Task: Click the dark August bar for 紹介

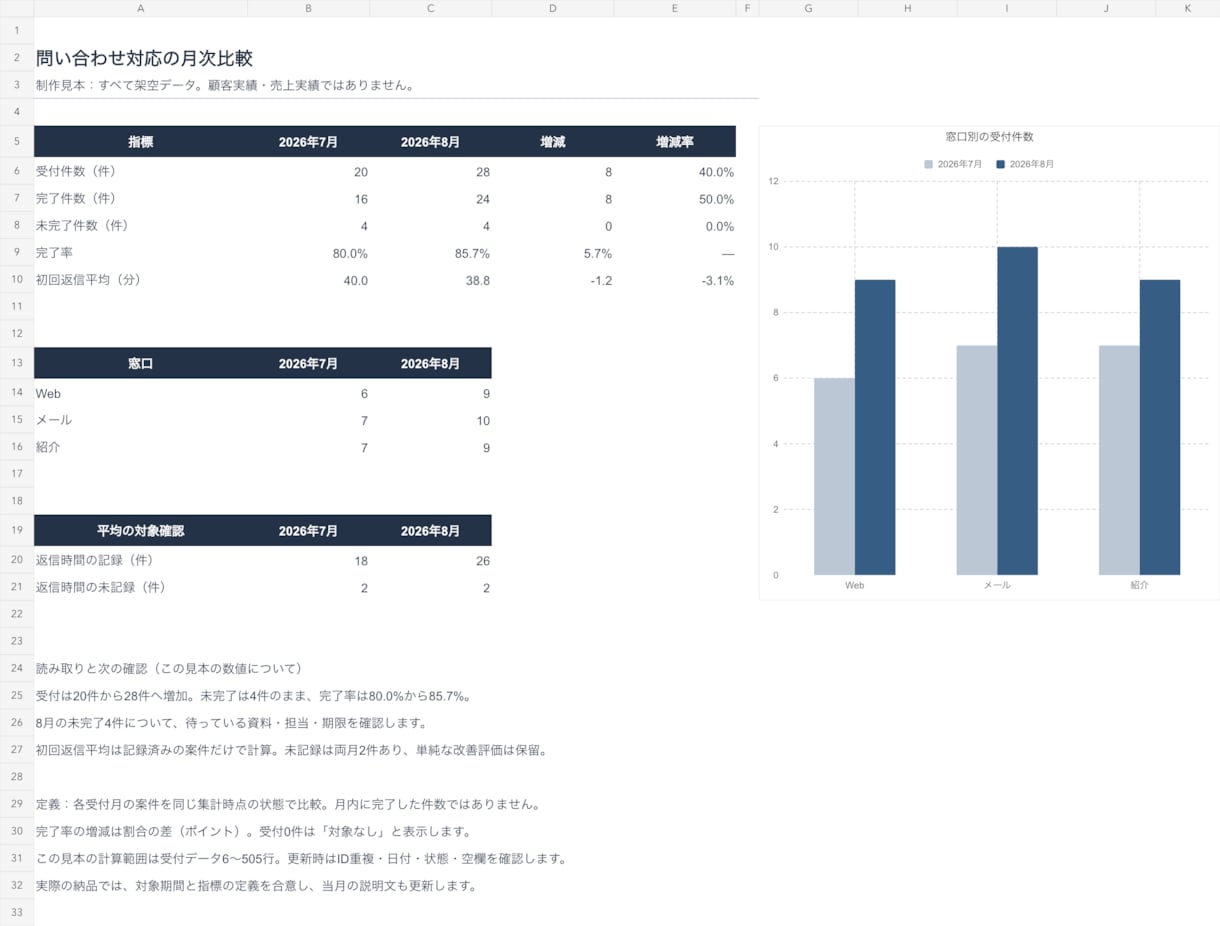Action: [1160, 427]
